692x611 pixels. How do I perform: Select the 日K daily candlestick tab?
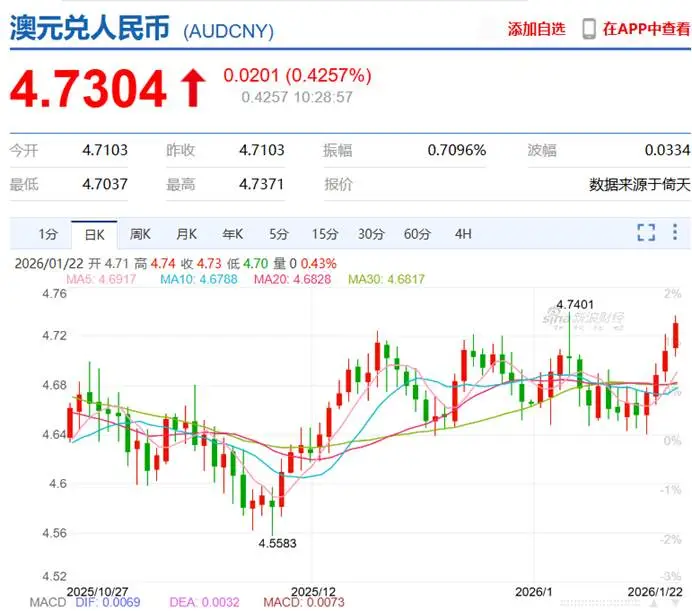tap(94, 234)
